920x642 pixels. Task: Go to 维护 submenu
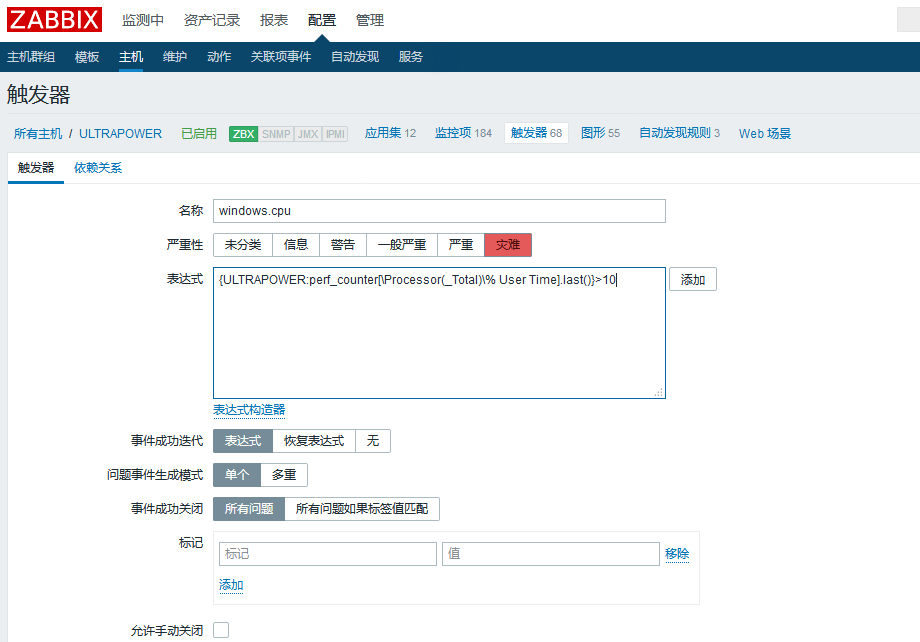tap(175, 57)
